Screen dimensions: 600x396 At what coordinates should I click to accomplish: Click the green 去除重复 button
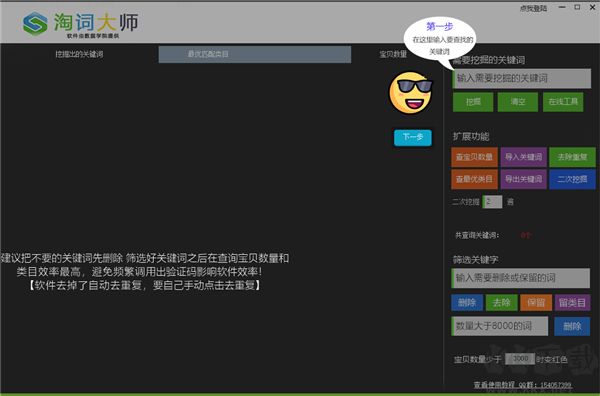[x=572, y=157]
